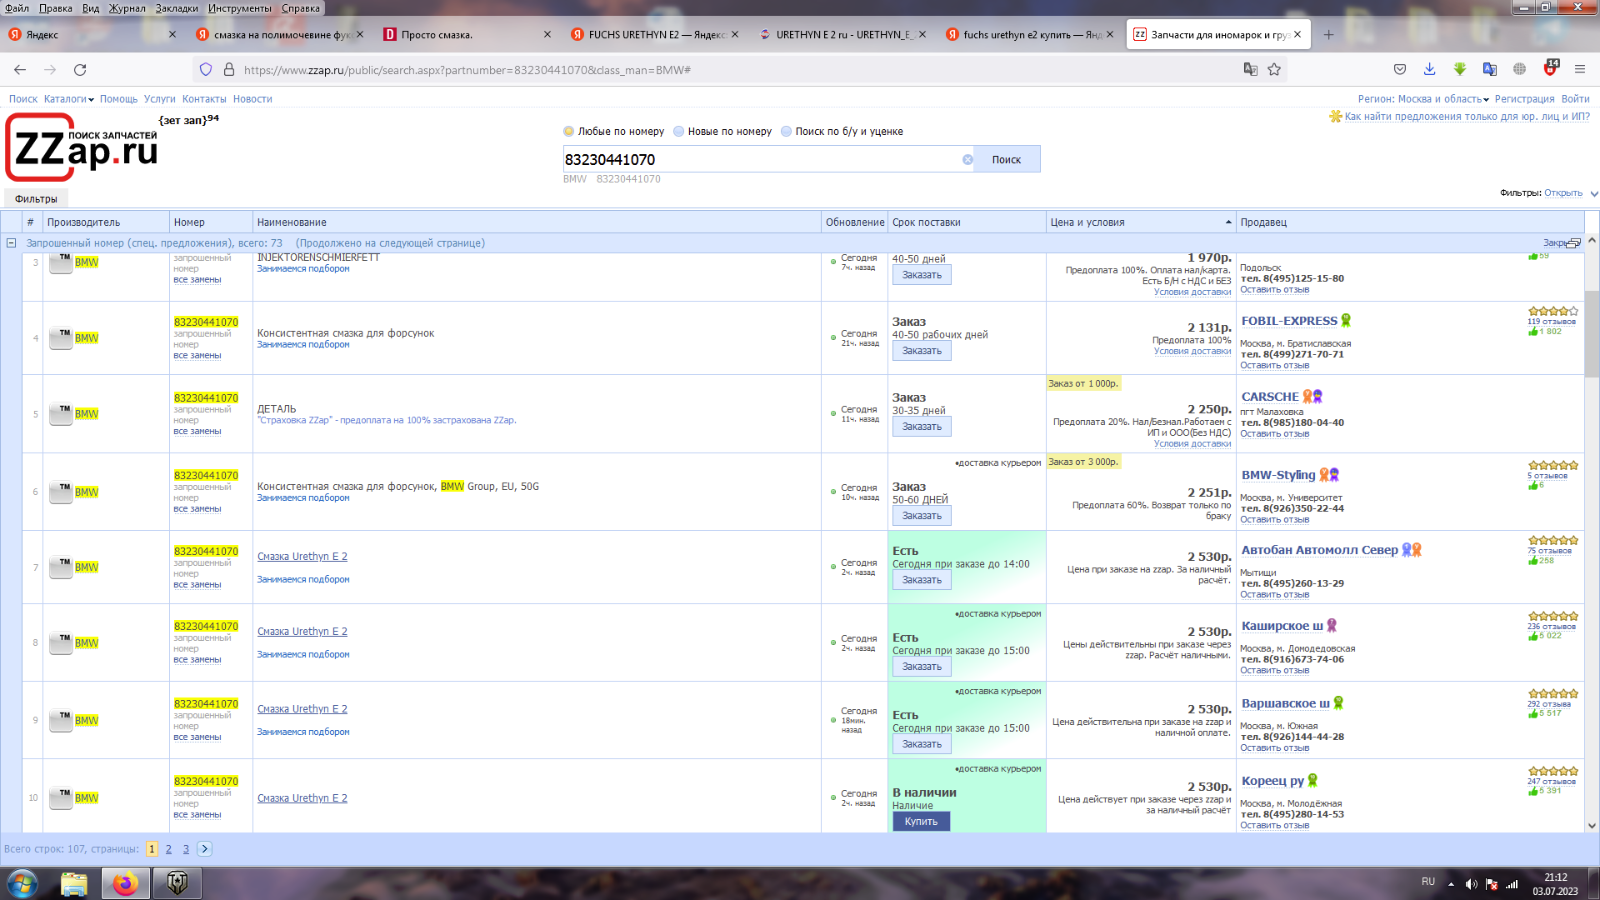Open the Каталоги dropdown menu
This screenshot has width=1600, height=900.
pyautogui.click(x=69, y=99)
